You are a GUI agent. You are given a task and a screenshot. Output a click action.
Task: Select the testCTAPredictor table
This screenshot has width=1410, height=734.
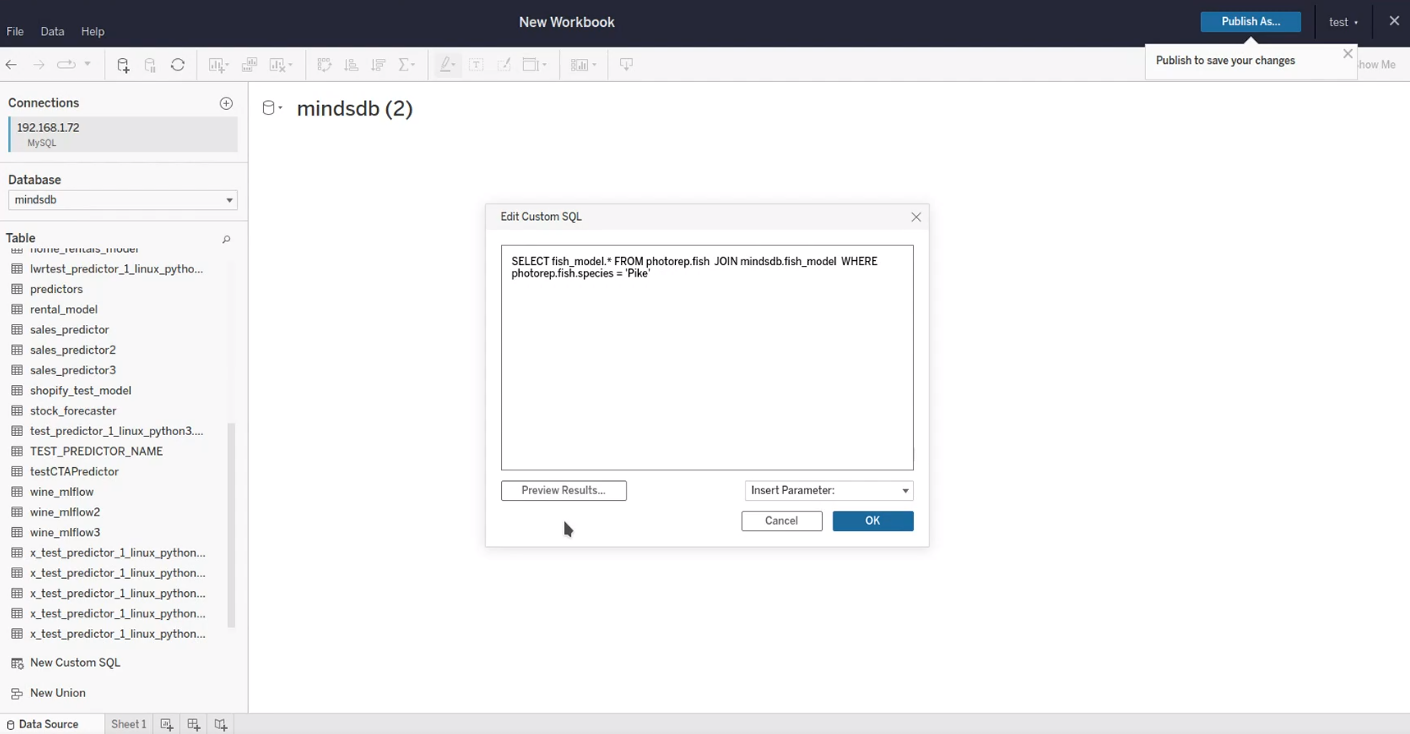pyautogui.click(x=74, y=472)
